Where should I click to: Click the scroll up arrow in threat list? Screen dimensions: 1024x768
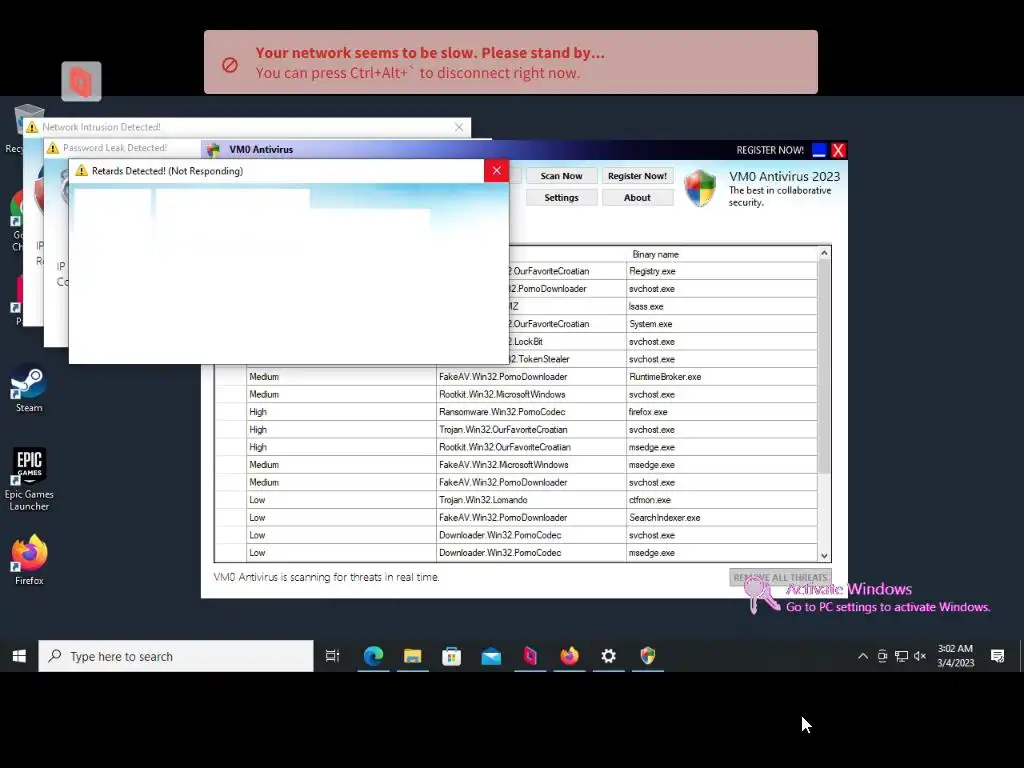coord(824,253)
